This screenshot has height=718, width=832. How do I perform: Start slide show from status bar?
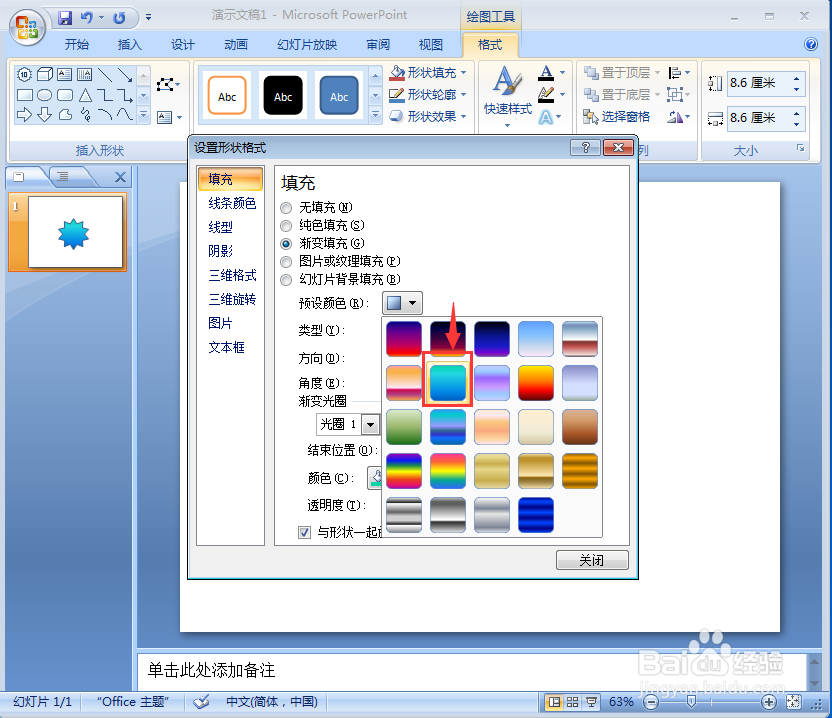[591, 702]
